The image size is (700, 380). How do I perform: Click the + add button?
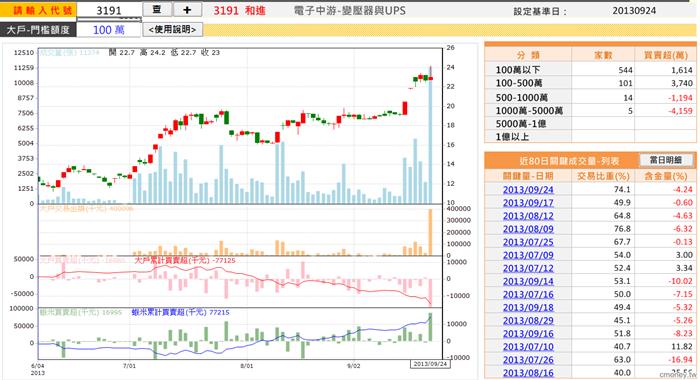[x=187, y=10]
